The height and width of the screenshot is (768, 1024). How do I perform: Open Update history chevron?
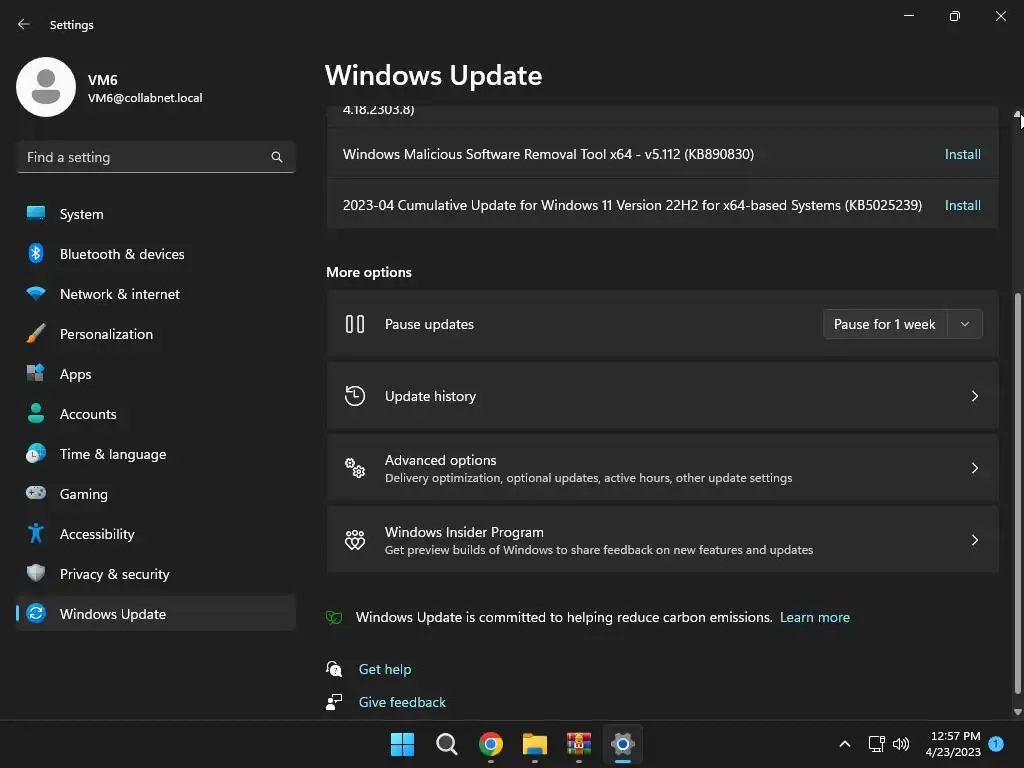point(974,396)
